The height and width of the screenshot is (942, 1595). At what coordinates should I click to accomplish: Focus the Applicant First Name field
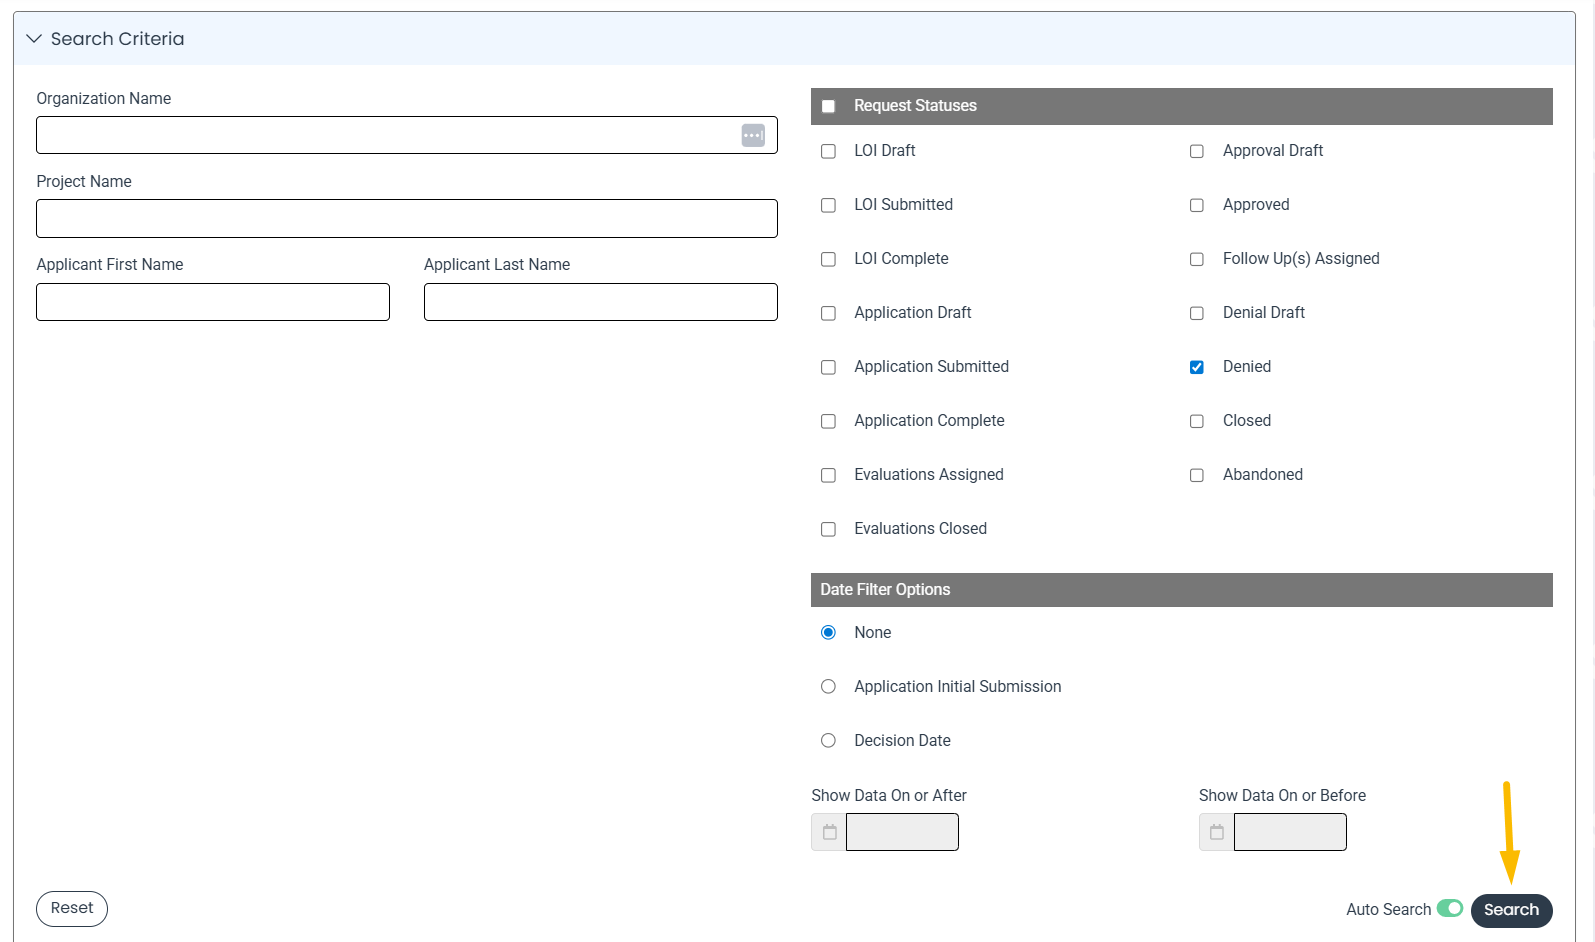(x=213, y=302)
